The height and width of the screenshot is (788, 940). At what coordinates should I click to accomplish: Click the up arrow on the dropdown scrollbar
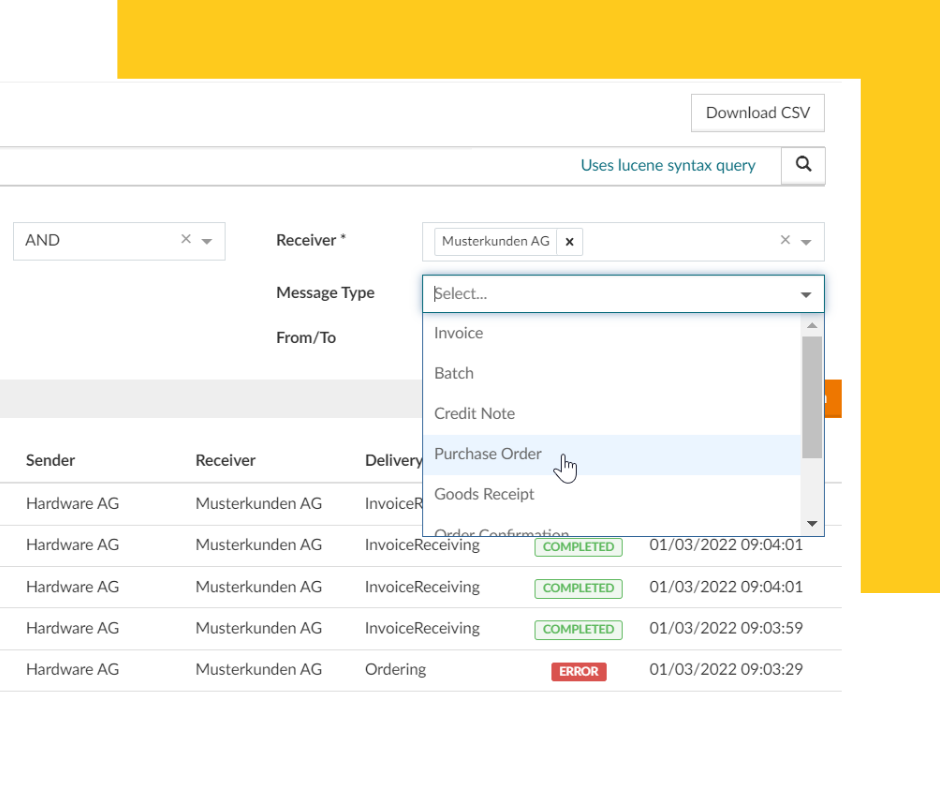pyautogui.click(x=812, y=324)
